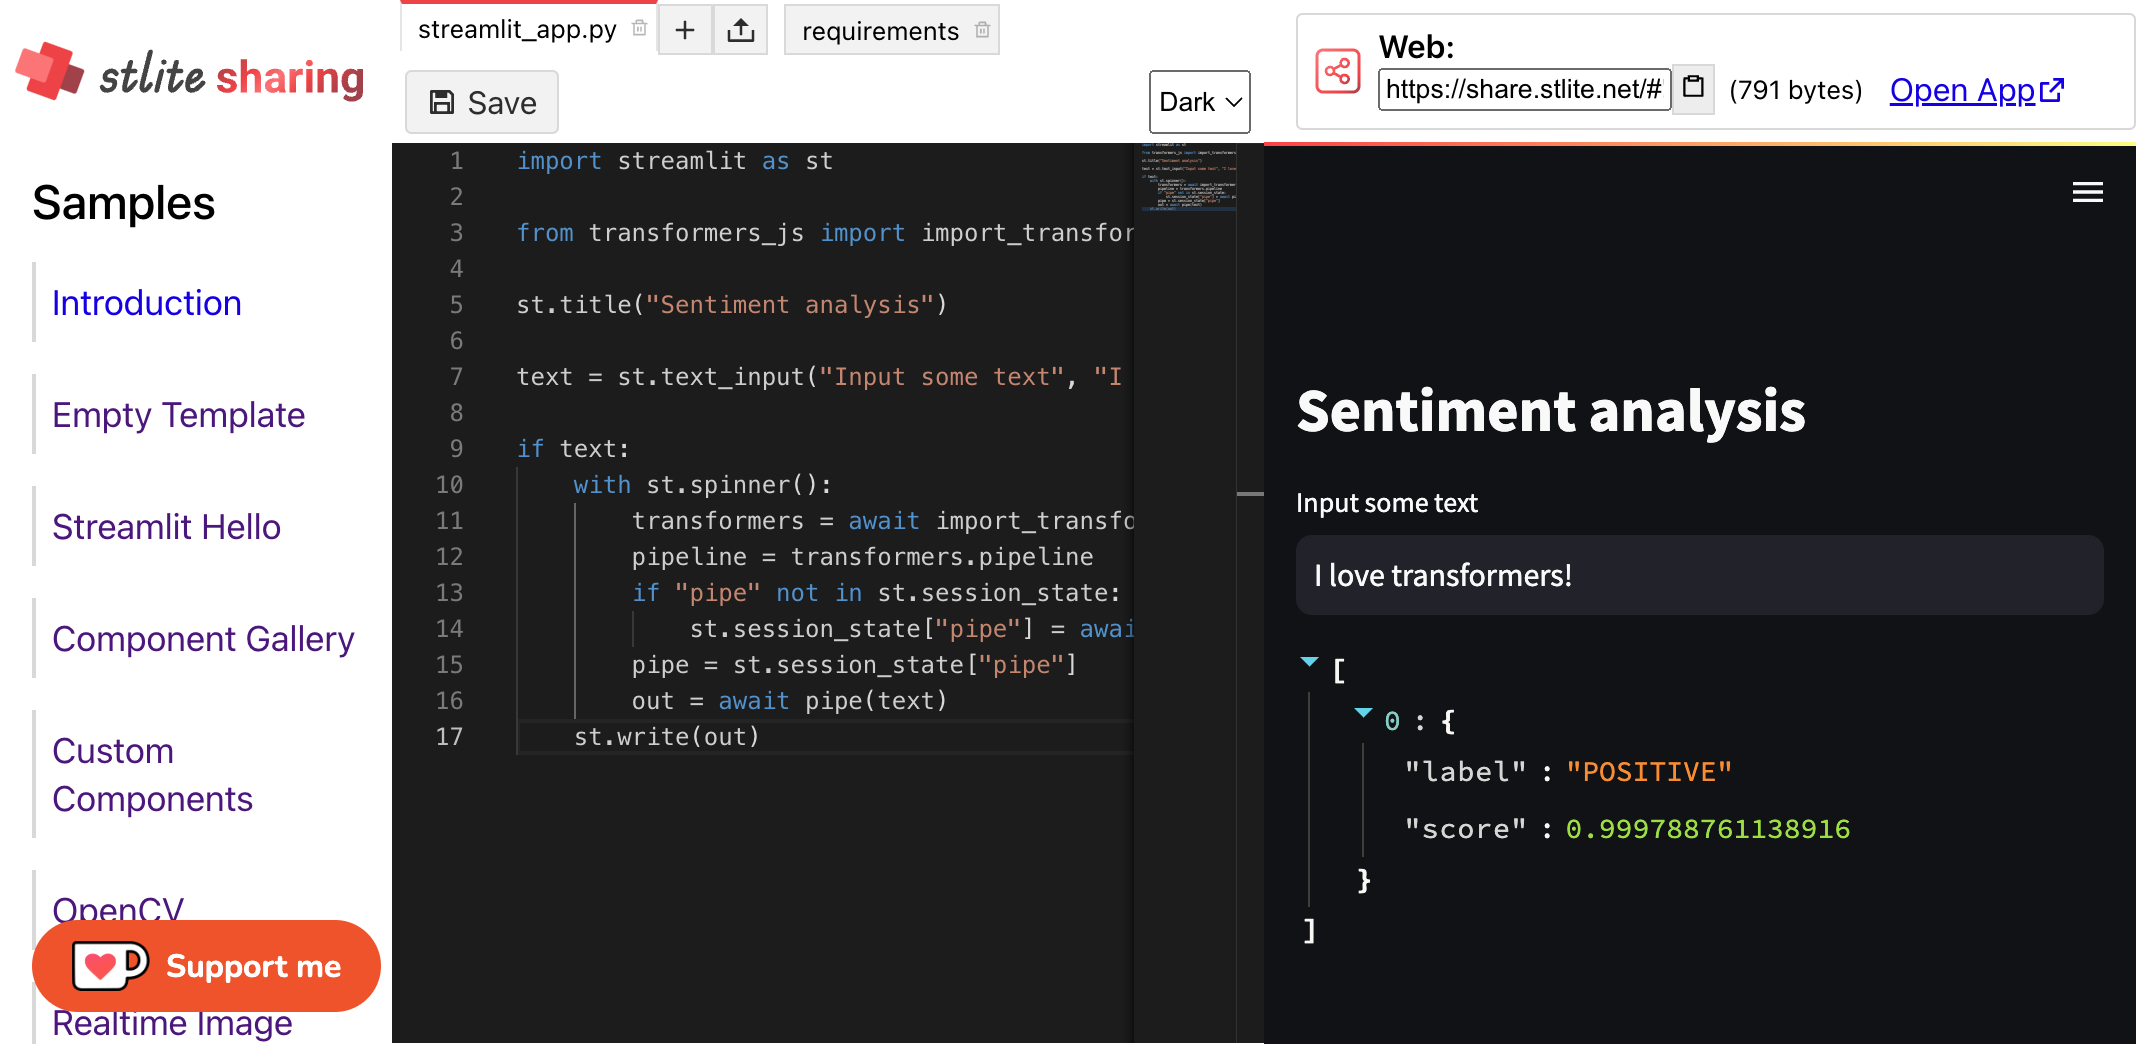Collapse the JSON output array
Screen dimensions: 2136x1044
coord(1310,662)
